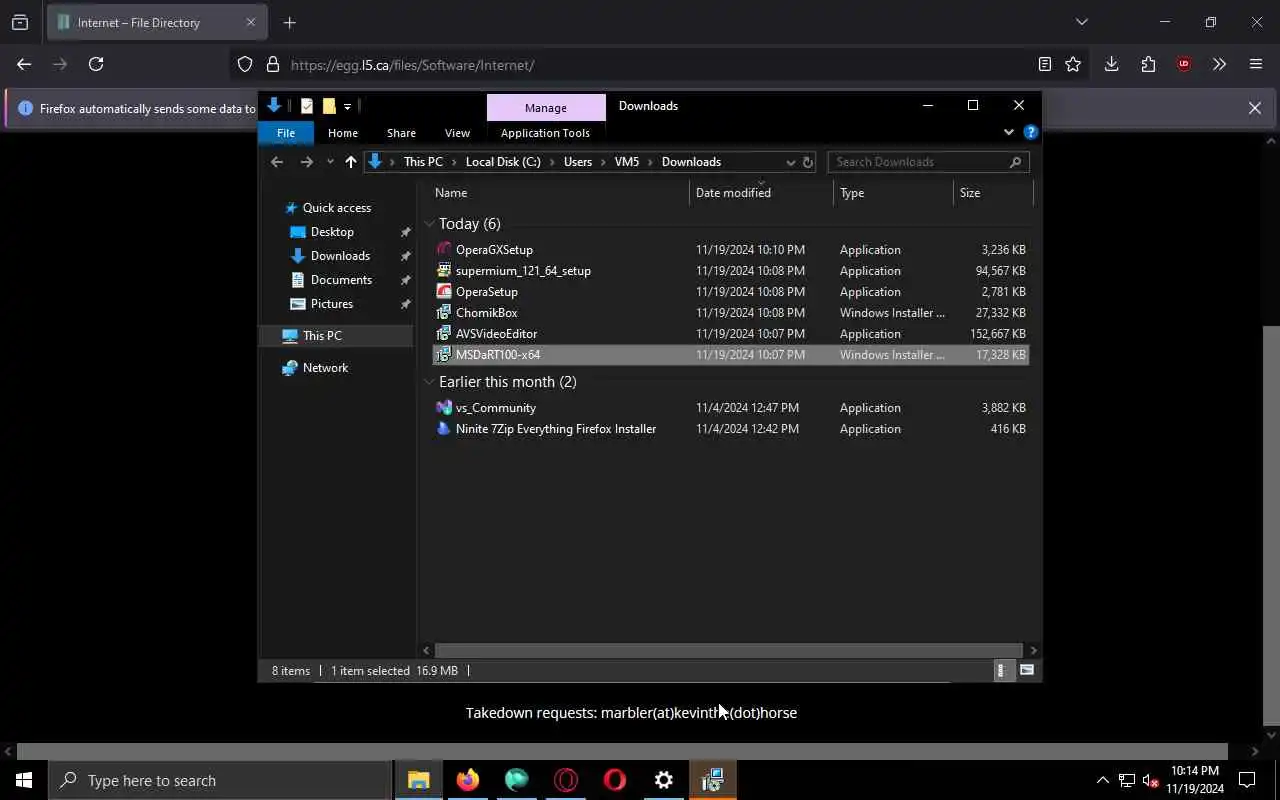Open the View ribbon tab

pyautogui.click(x=457, y=133)
